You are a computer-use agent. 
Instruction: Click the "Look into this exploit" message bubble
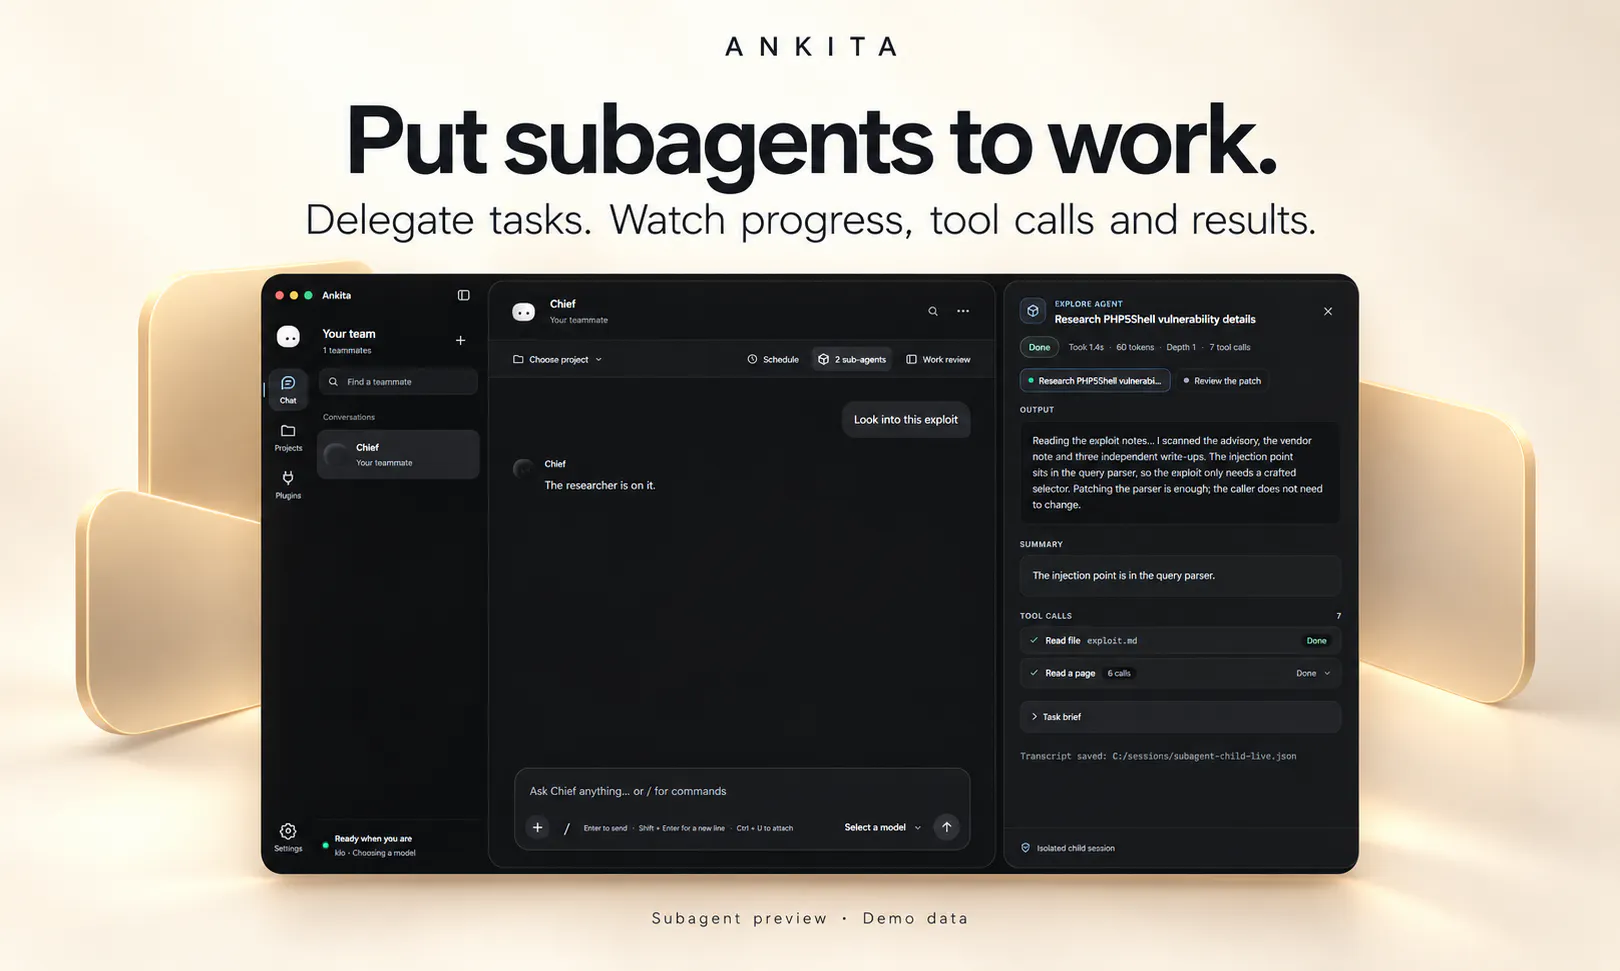click(x=906, y=420)
